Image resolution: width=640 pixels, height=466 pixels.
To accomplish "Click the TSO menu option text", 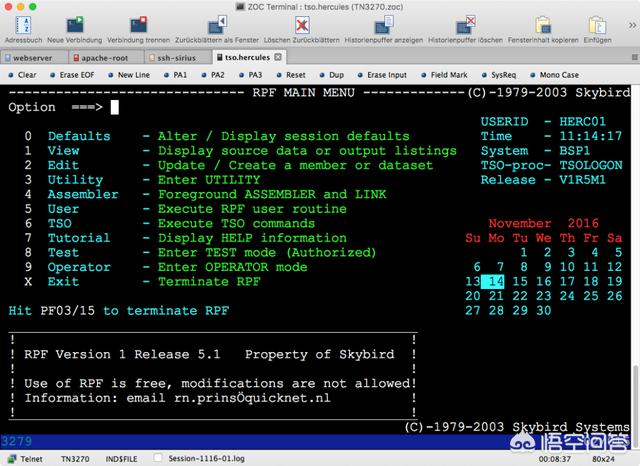I will point(60,223).
